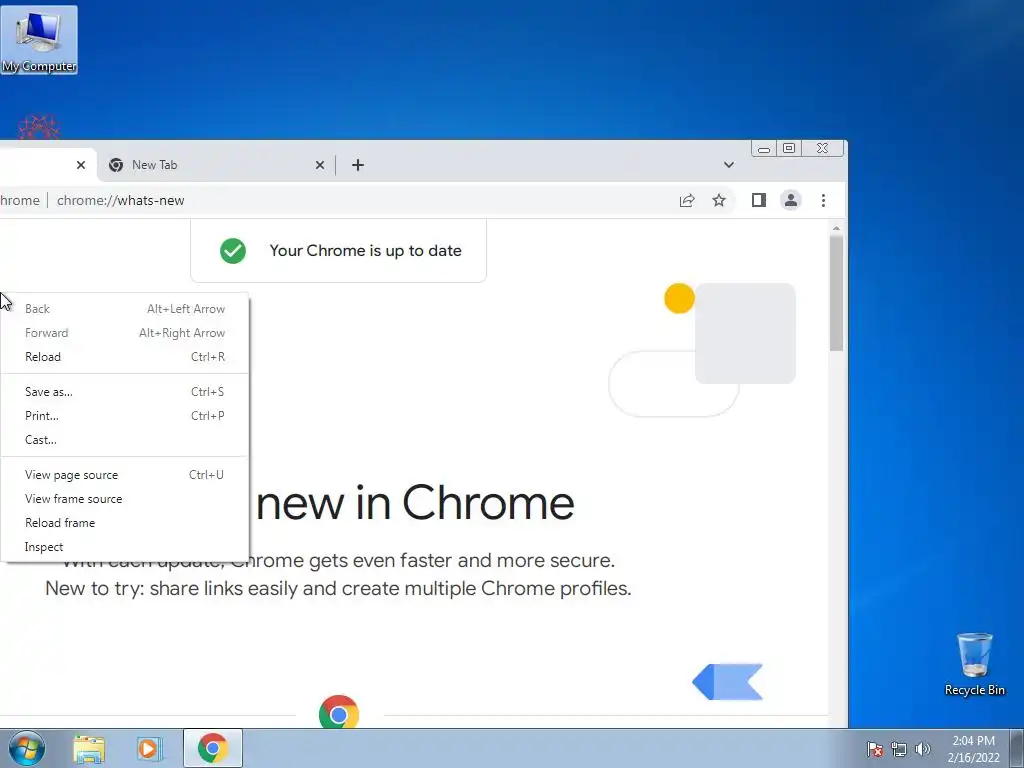Close the New Tab tab
Image resolution: width=1024 pixels, height=768 pixels.
(x=320, y=165)
